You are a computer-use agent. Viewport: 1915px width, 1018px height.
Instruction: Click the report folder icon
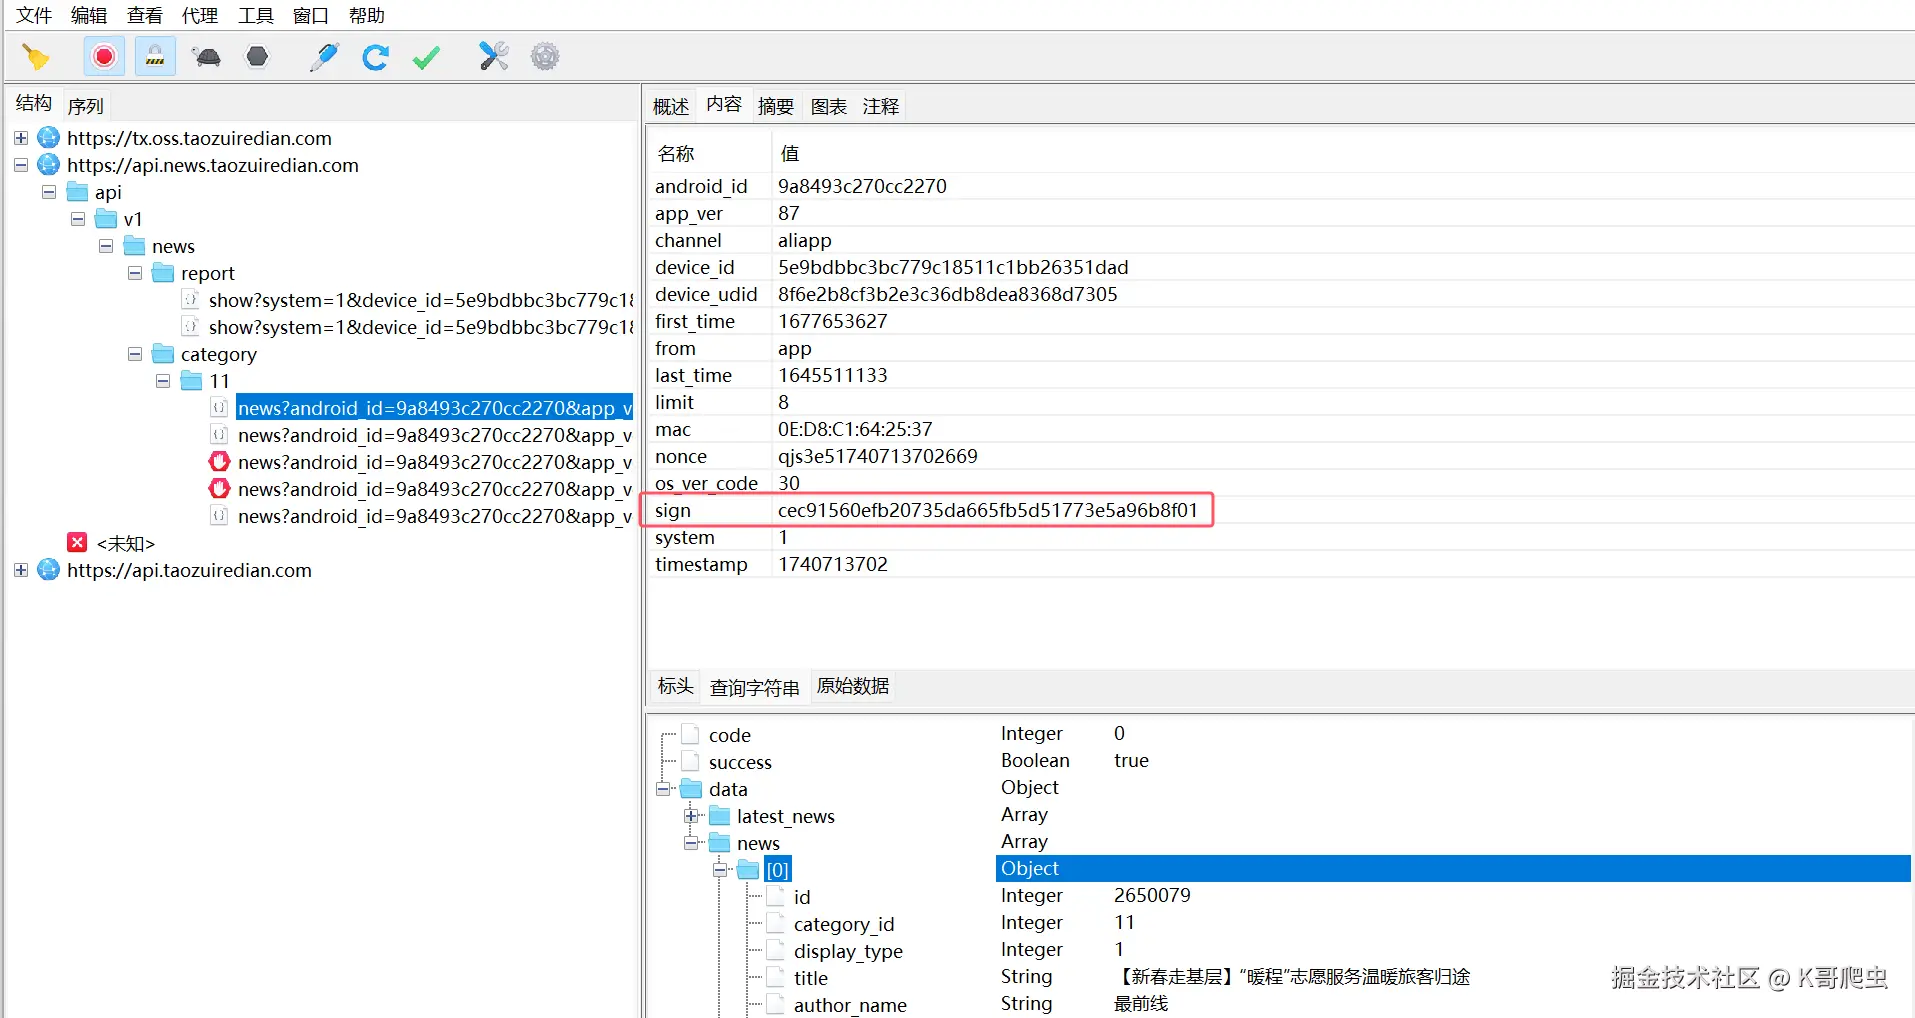pyautogui.click(x=163, y=272)
